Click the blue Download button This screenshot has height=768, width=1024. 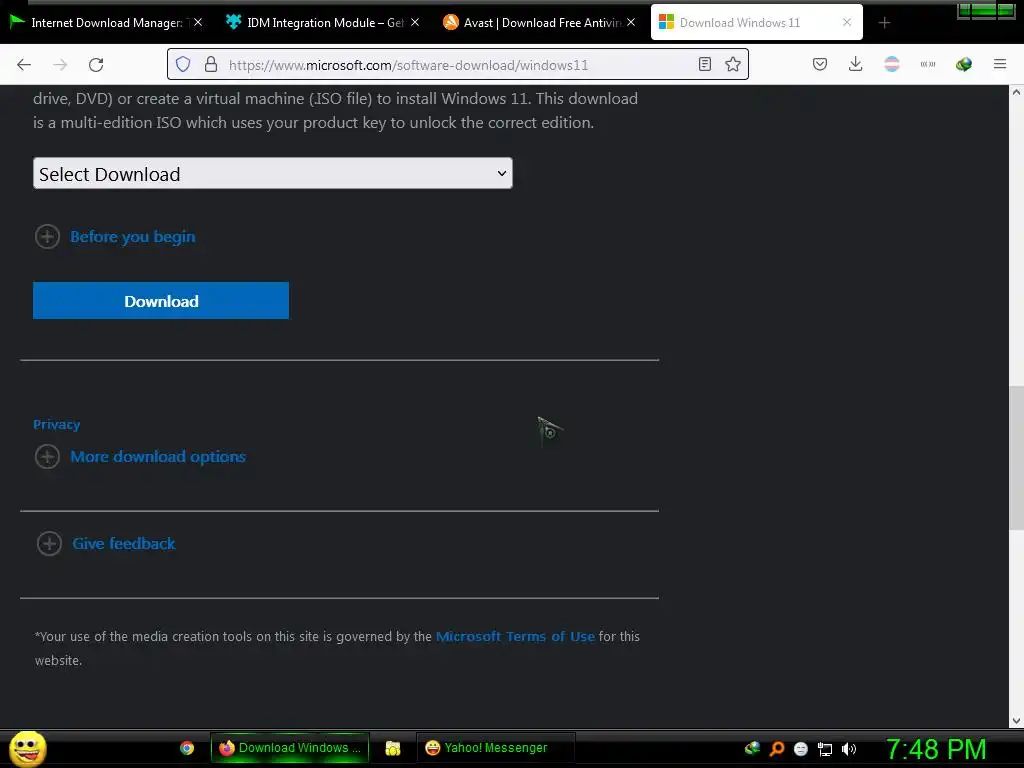pos(161,301)
